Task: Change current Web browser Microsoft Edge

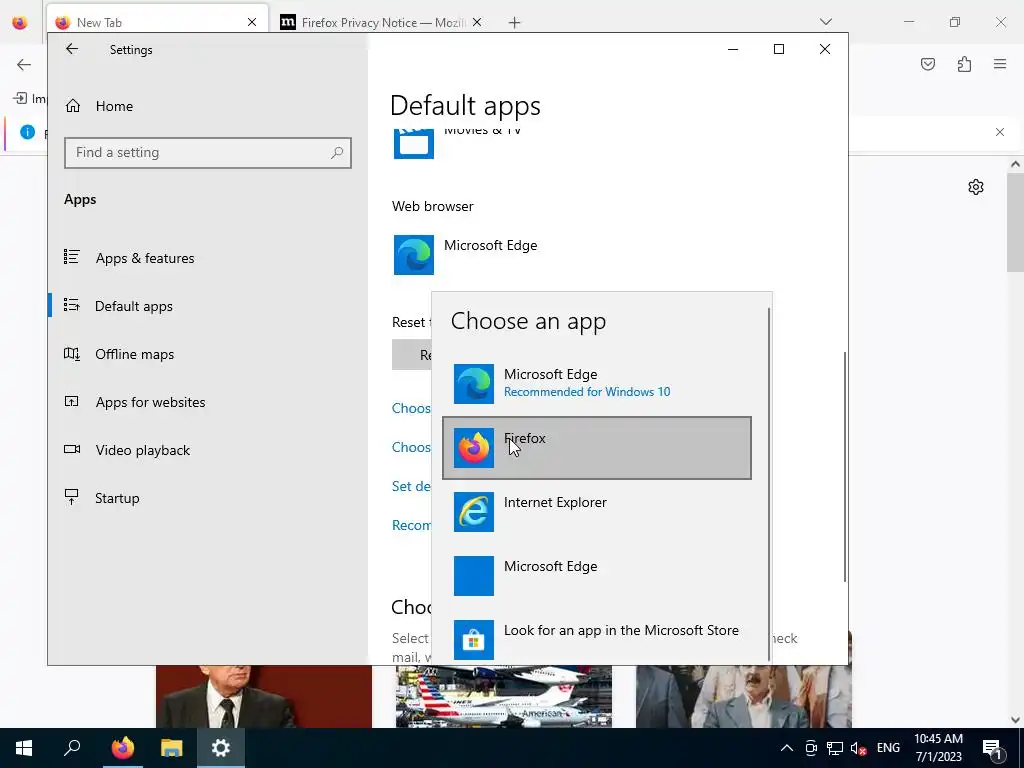Action: (x=466, y=255)
